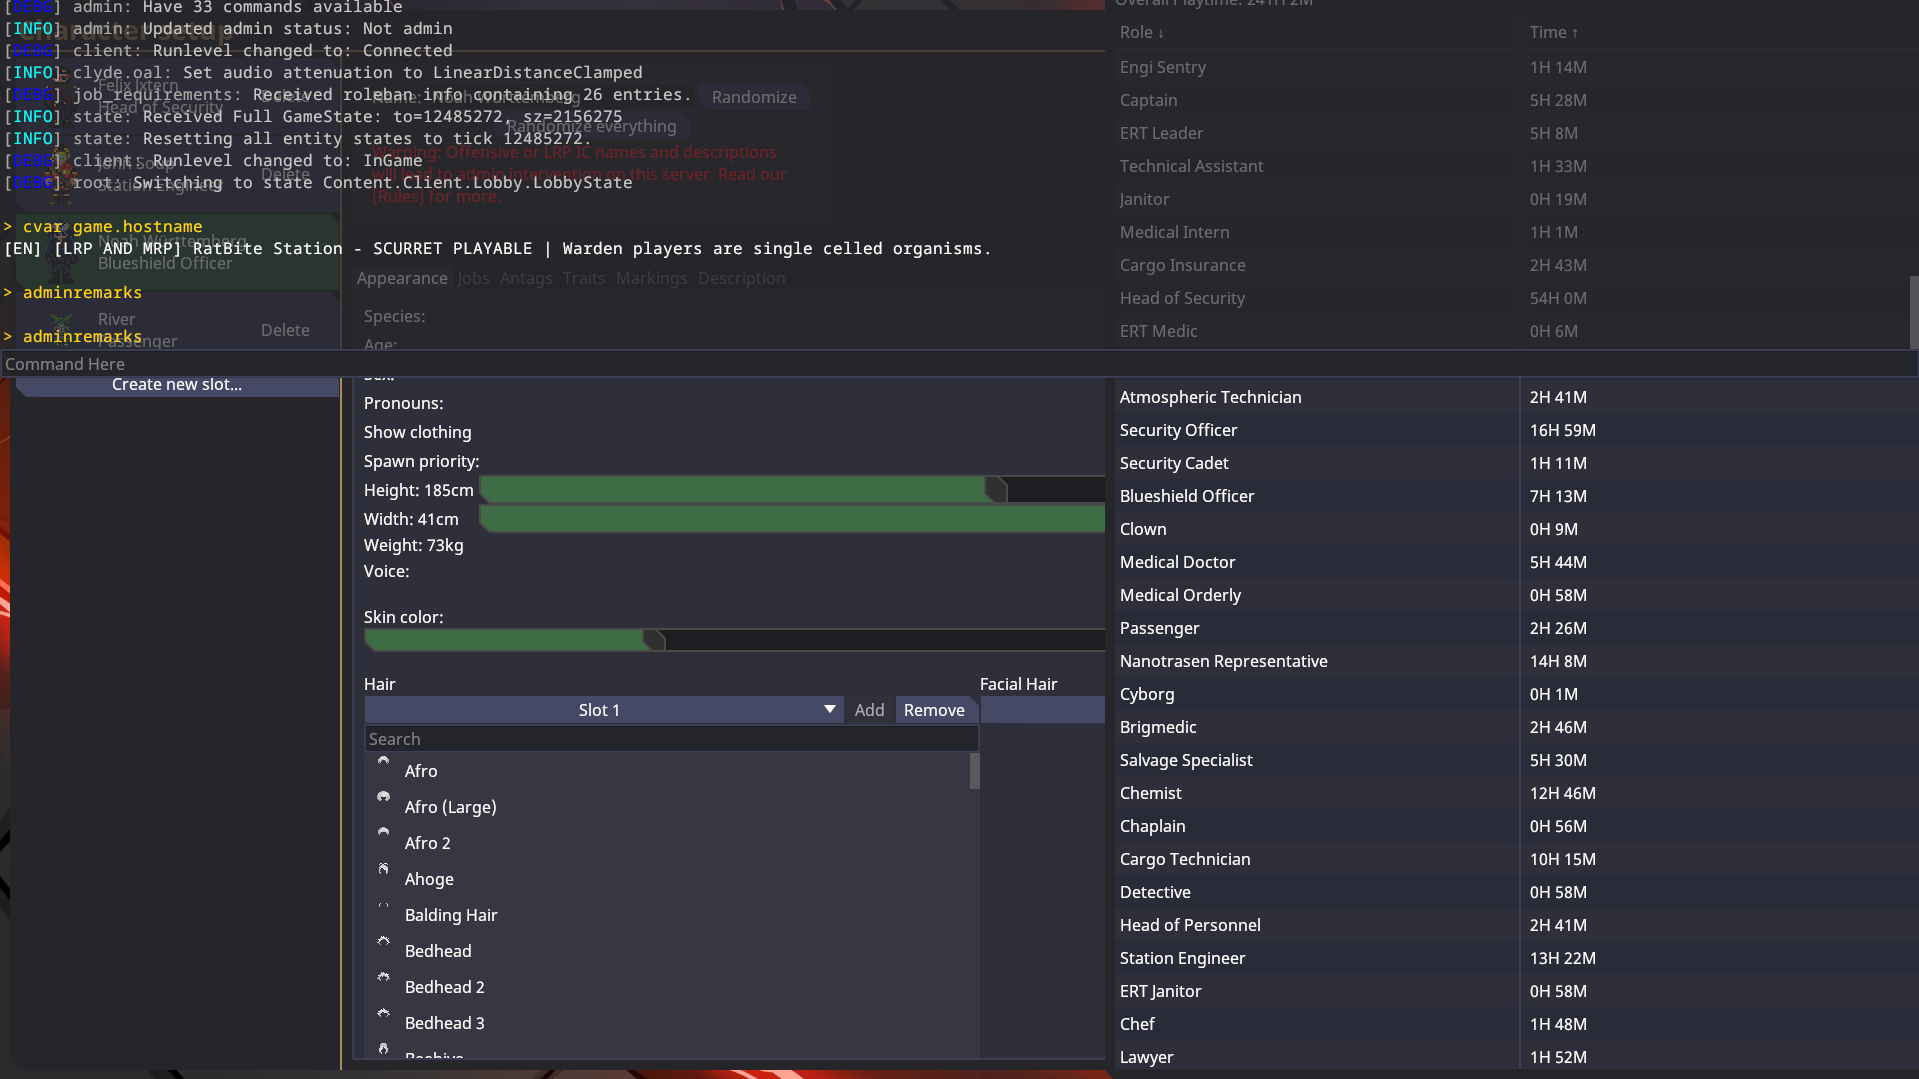Focus the hair Search field
The height and width of the screenshot is (1079, 1919).
point(670,739)
